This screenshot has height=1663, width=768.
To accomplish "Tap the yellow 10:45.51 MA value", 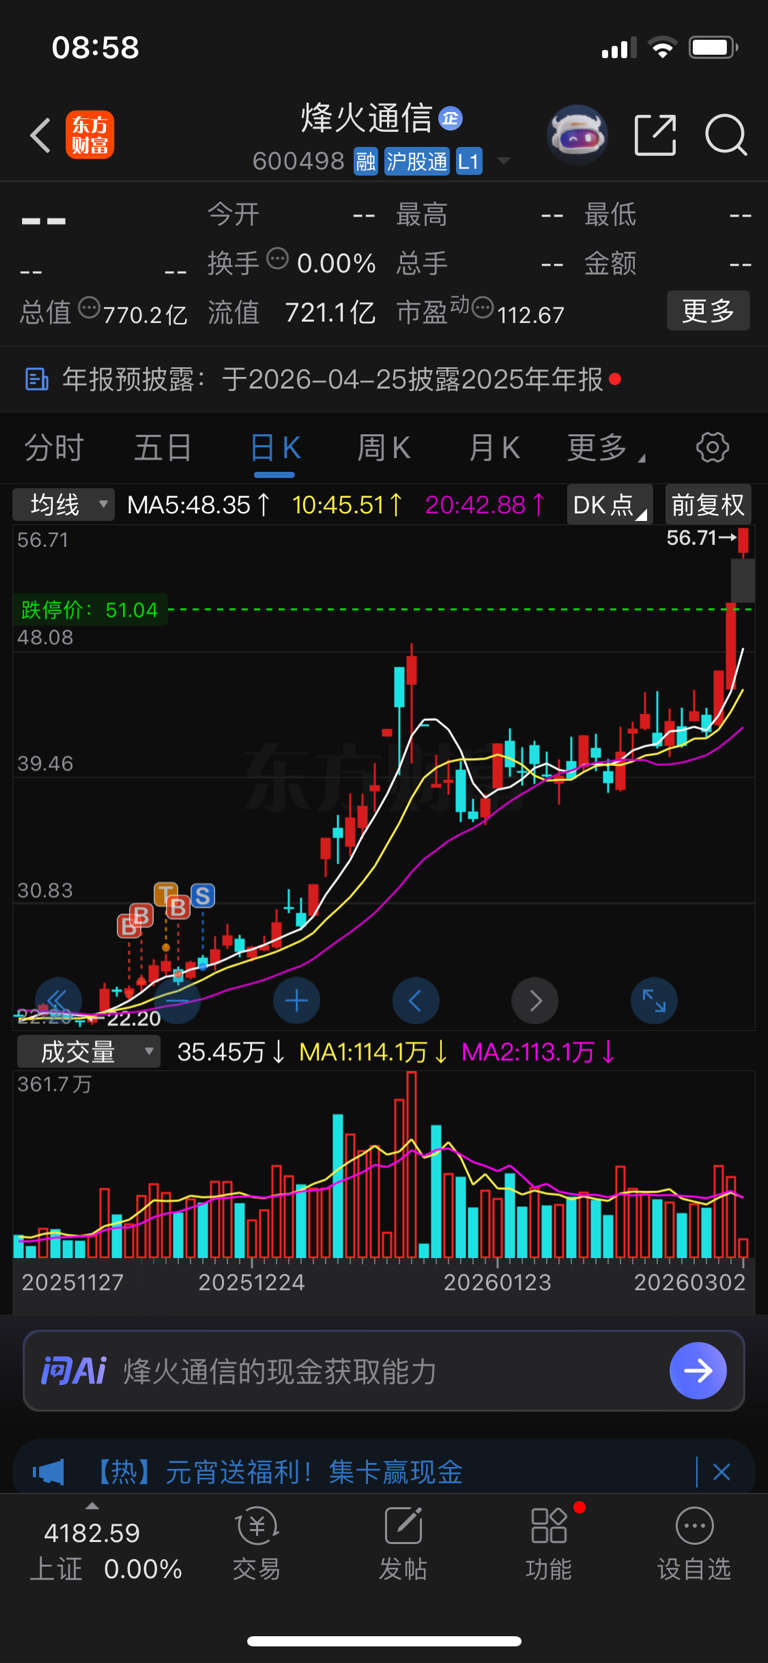I will [347, 504].
